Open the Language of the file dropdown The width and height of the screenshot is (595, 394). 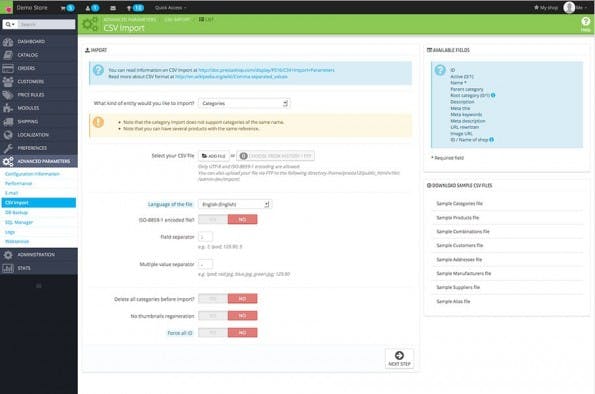[x=235, y=204]
